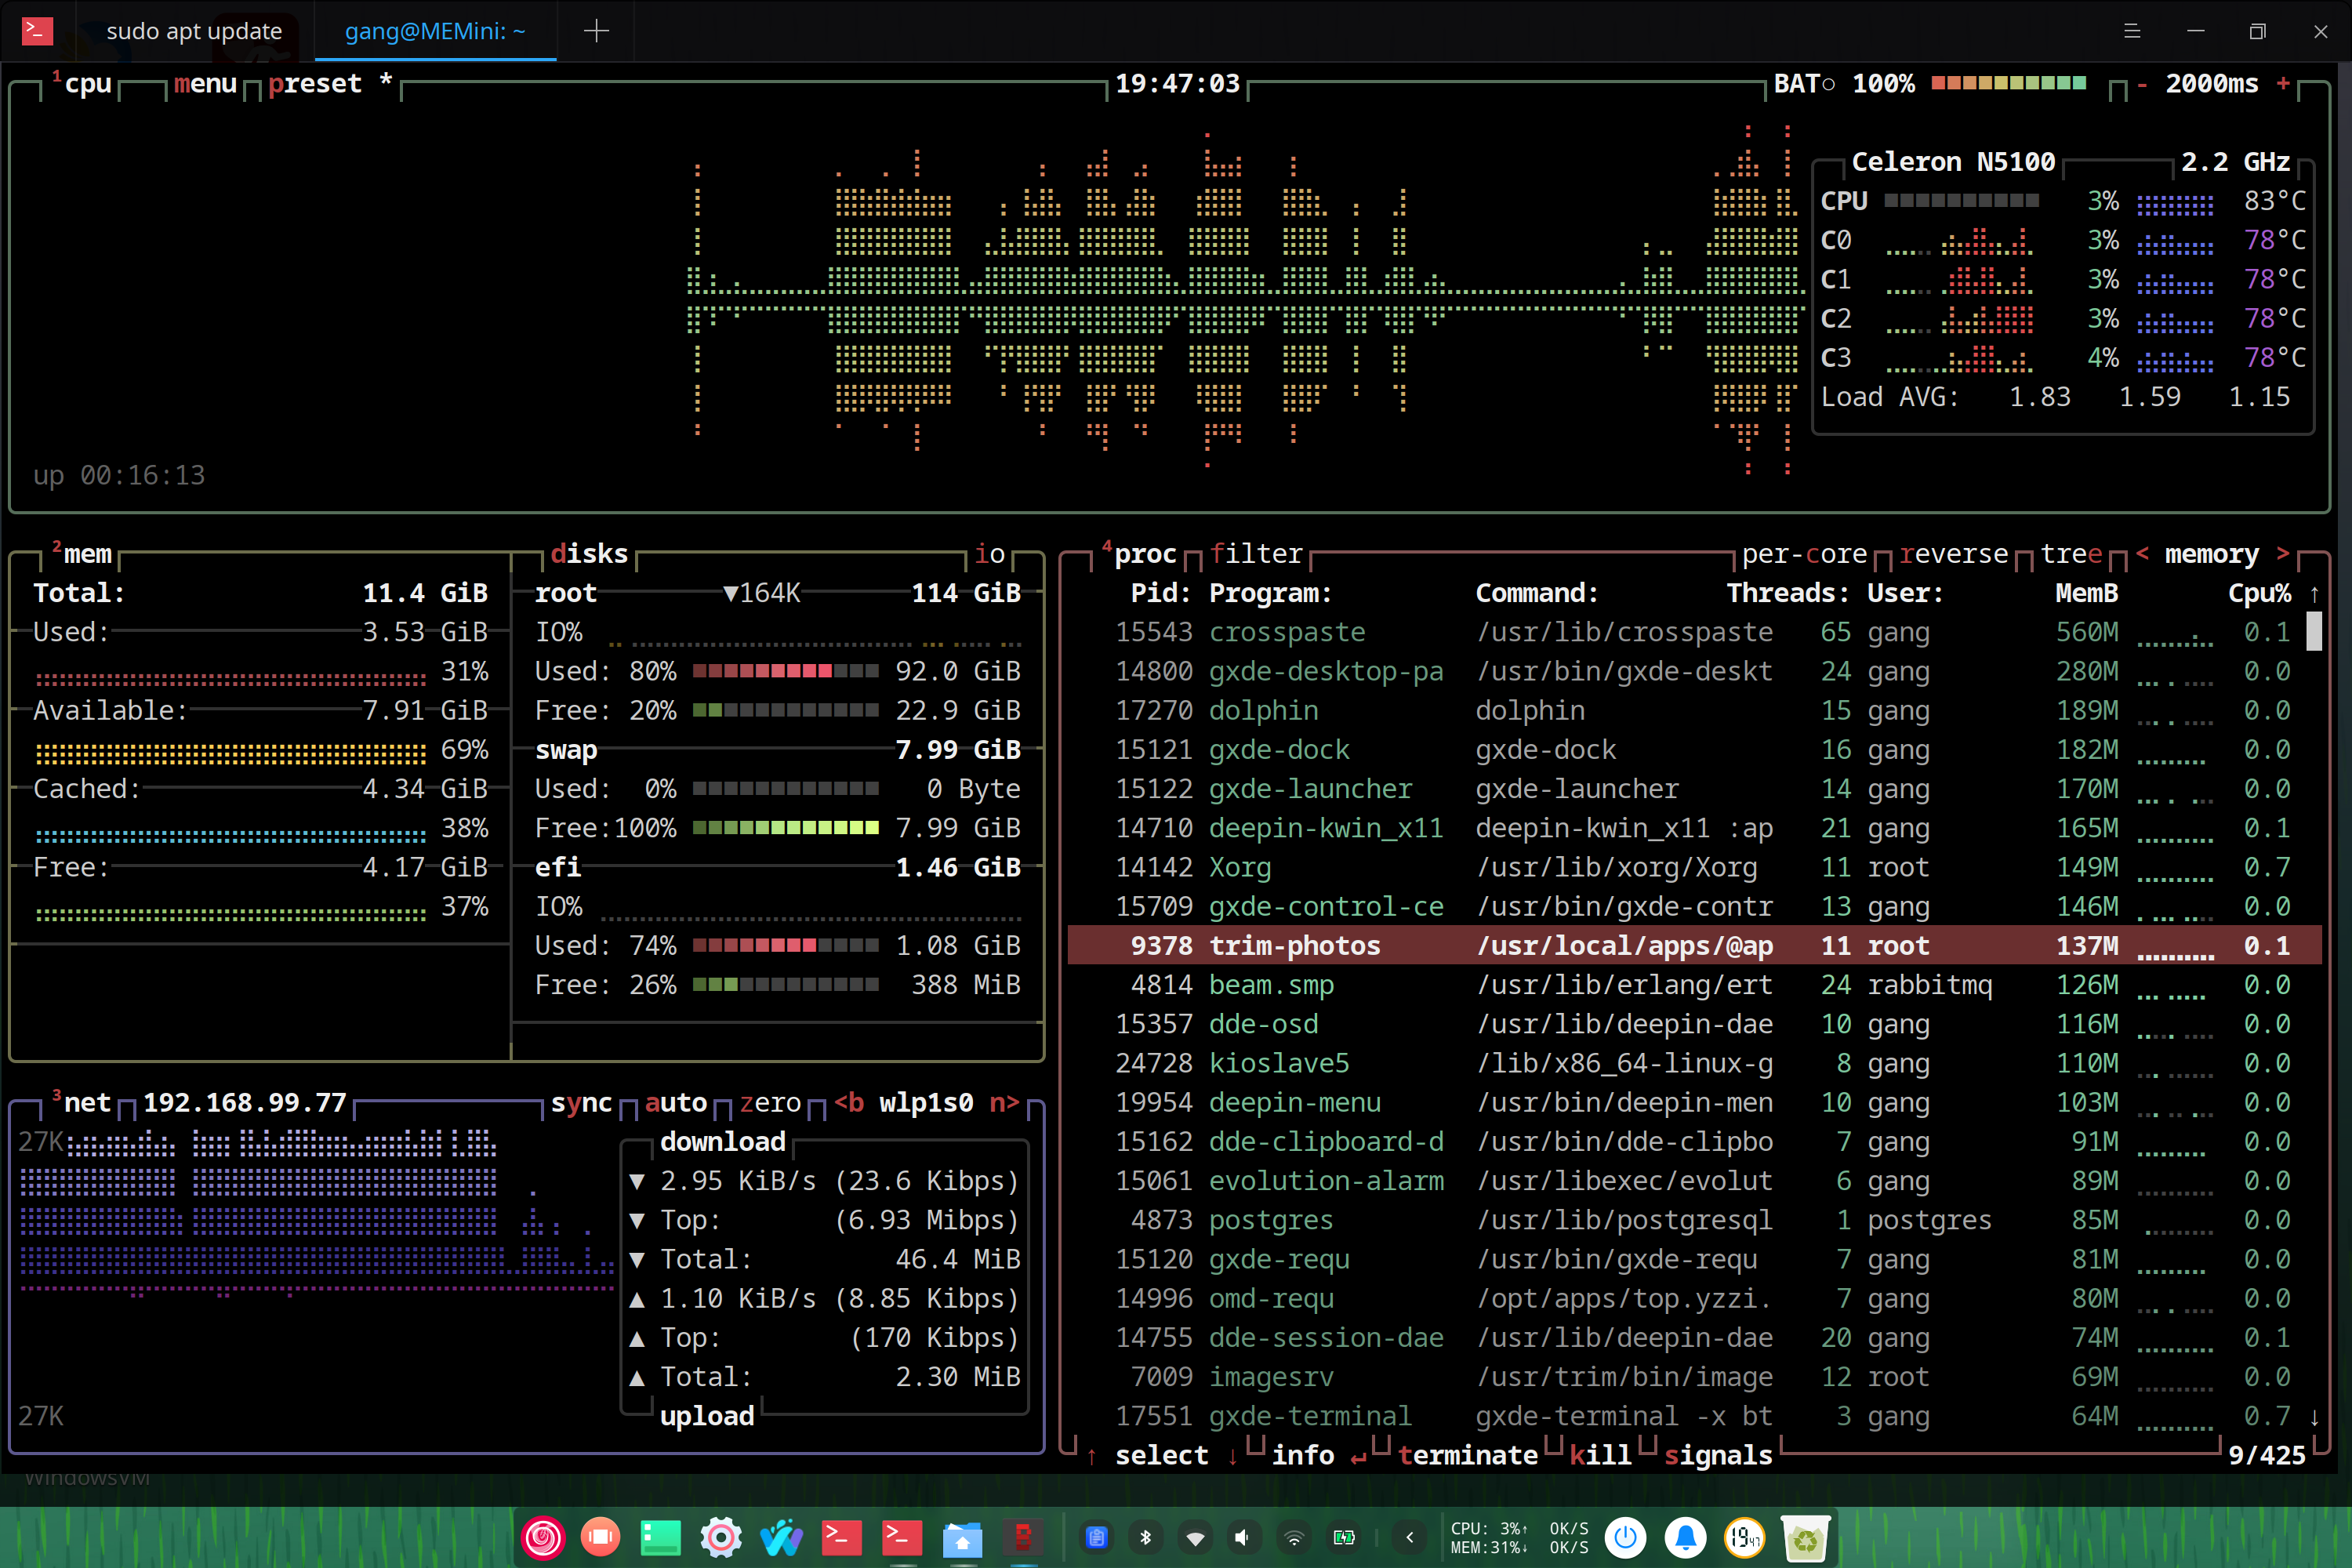Open the trash bin in dock
This screenshot has height=1568, width=2352.
(1805, 1537)
